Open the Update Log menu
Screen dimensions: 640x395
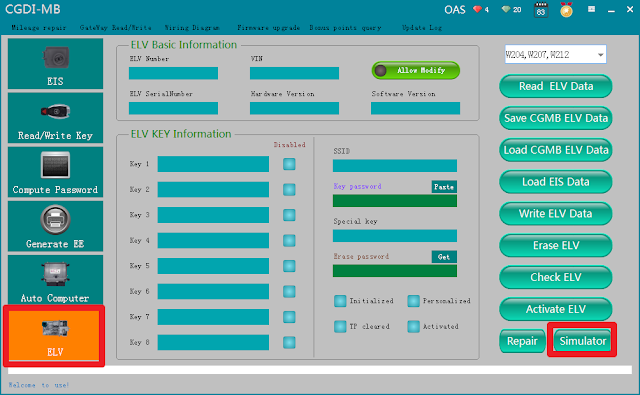[422, 28]
